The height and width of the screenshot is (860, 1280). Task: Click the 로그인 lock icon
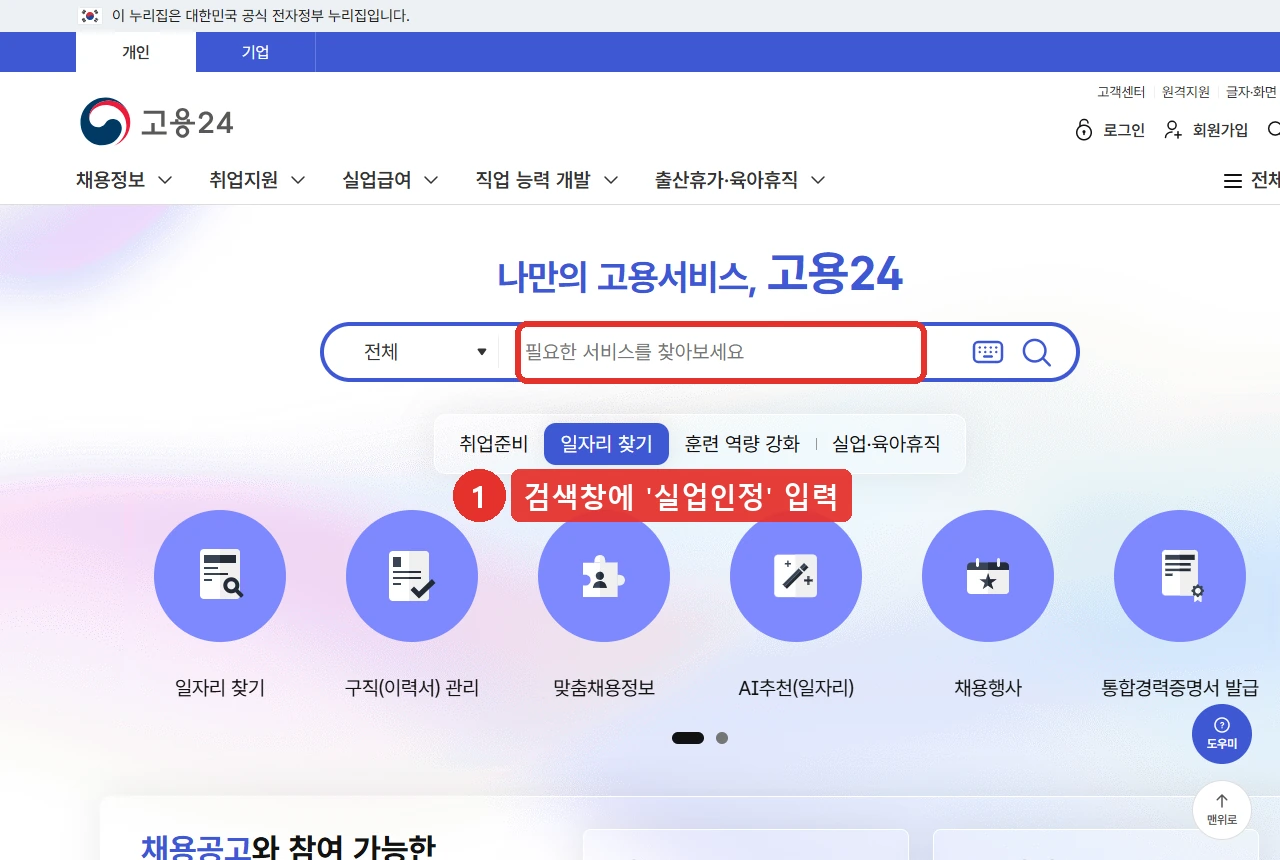coord(1084,130)
